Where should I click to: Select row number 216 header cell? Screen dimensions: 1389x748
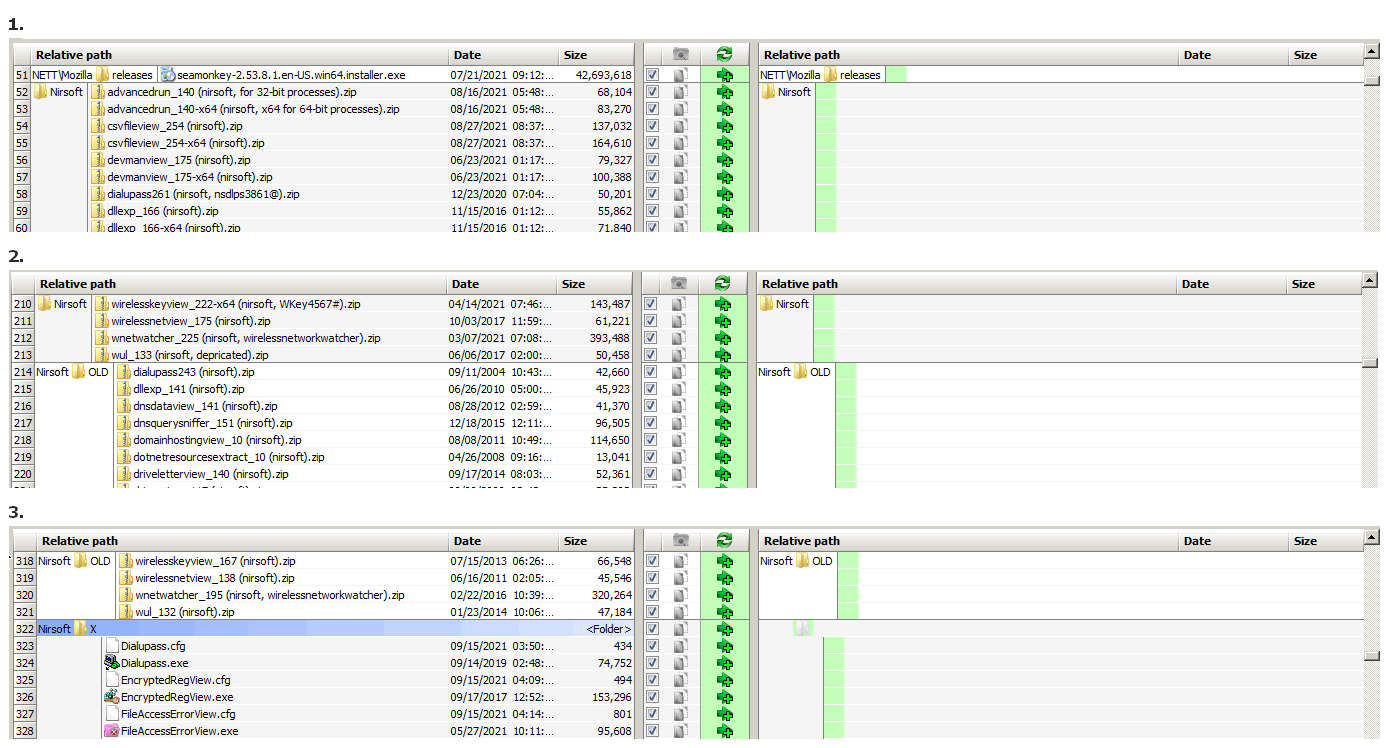[22, 406]
